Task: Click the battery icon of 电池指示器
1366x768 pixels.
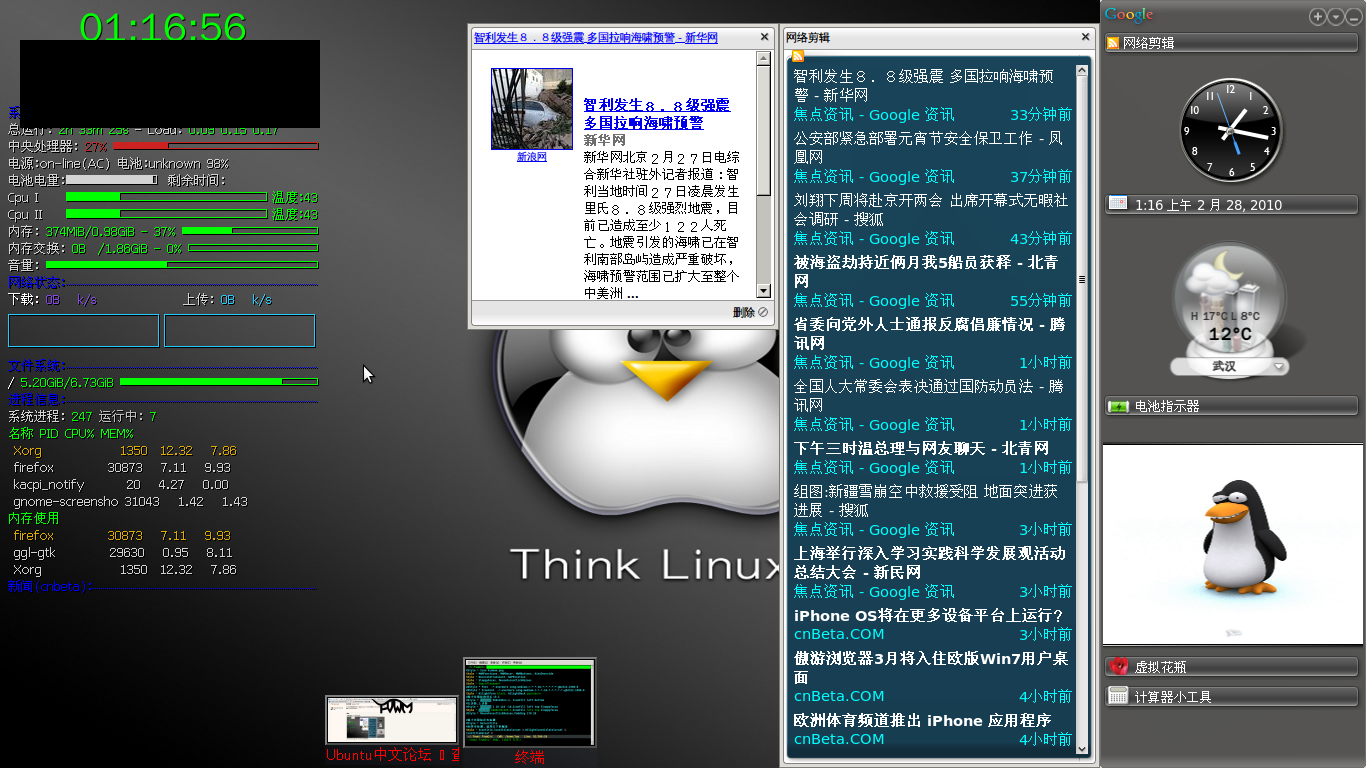Action: 1117,406
